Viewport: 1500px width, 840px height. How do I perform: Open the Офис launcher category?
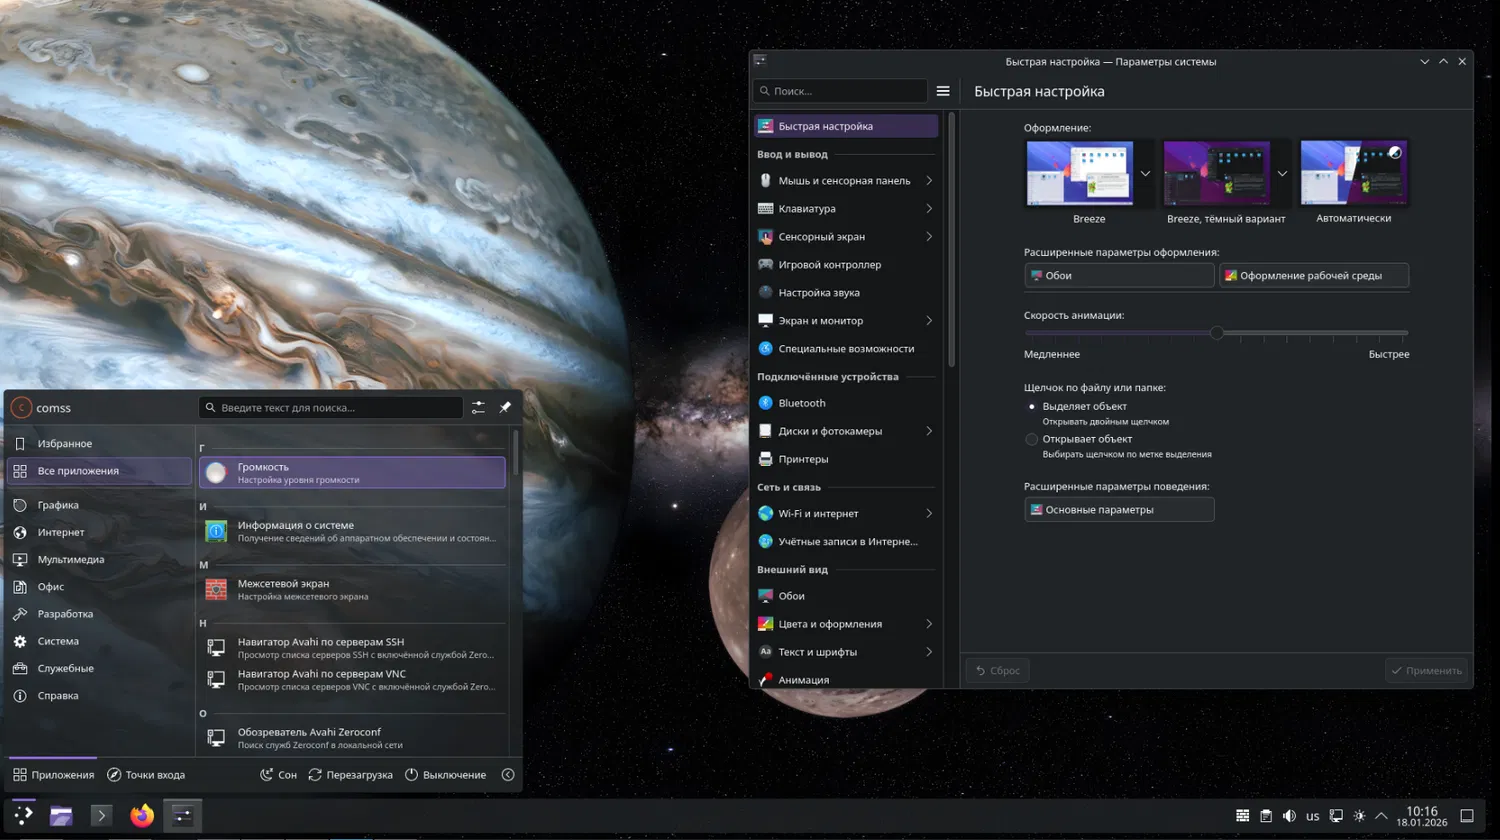coord(99,587)
